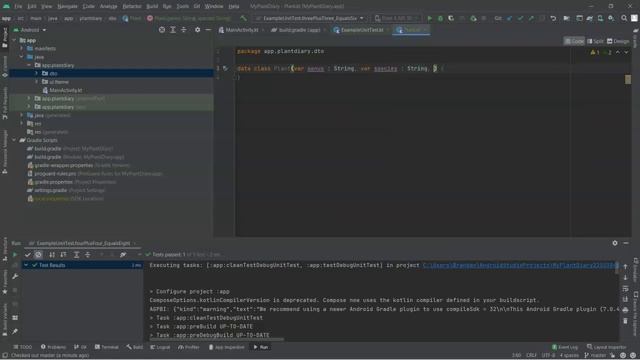Open Project panel gear options
This screenshot has height=360, width=640.
[x=198, y=30]
